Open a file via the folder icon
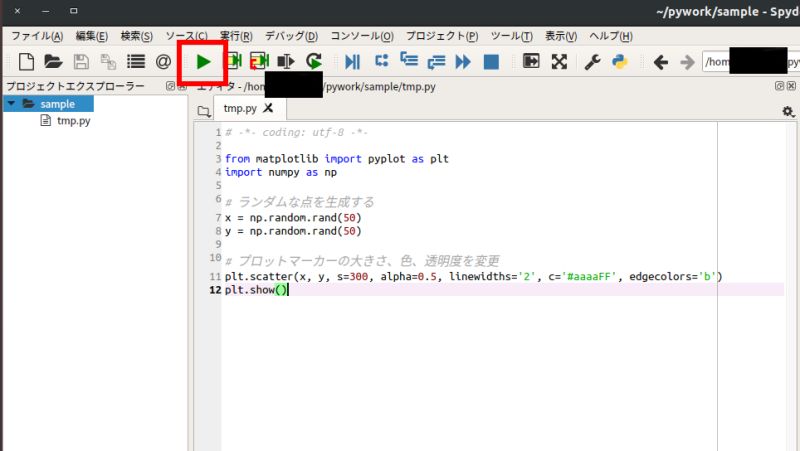 pyautogui.click(x=53, y=62)
